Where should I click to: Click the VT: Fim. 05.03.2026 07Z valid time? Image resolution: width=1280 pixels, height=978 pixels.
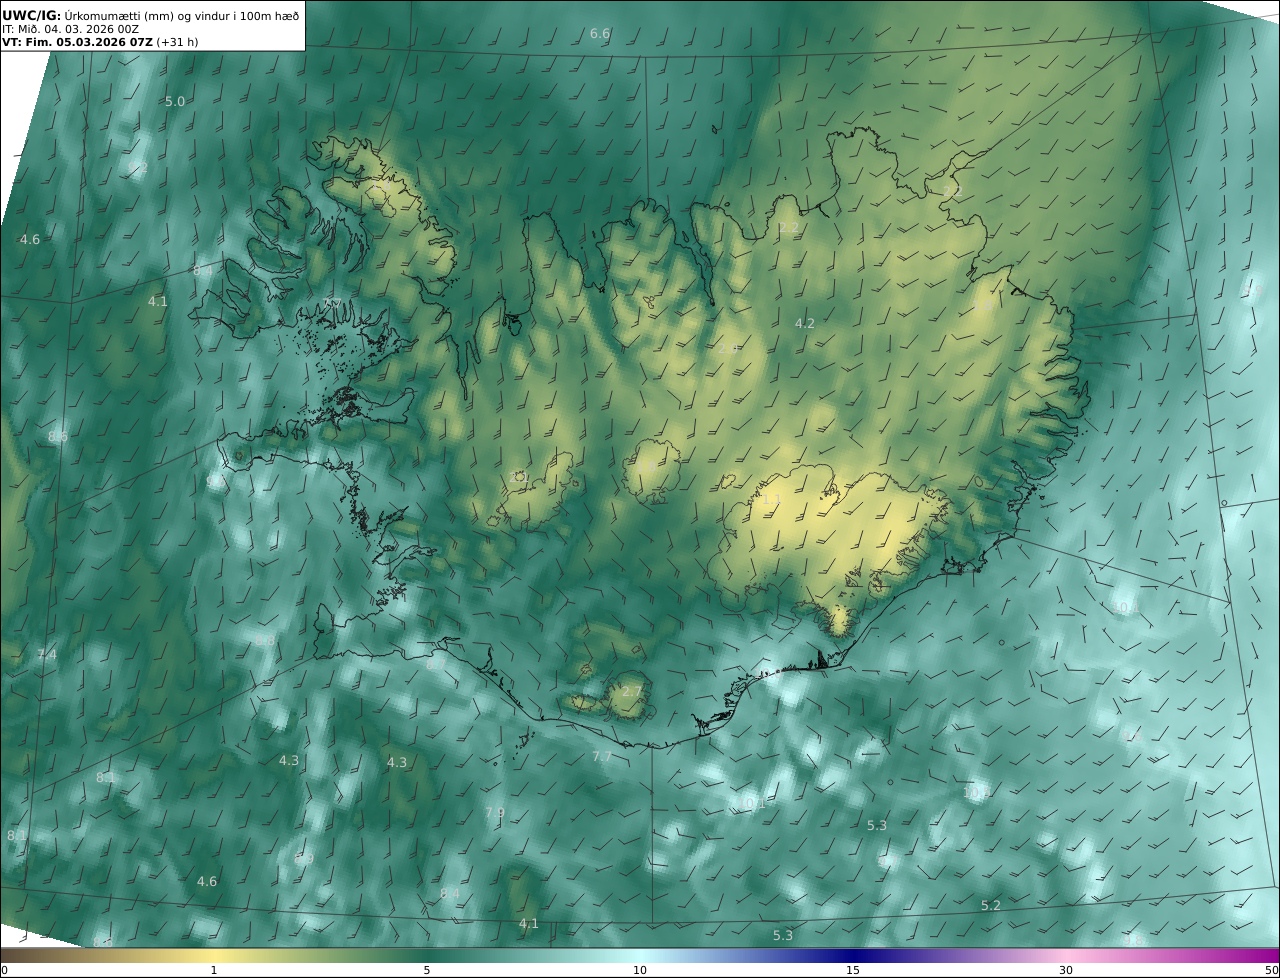pyautogui.click(x=98, y=43)
